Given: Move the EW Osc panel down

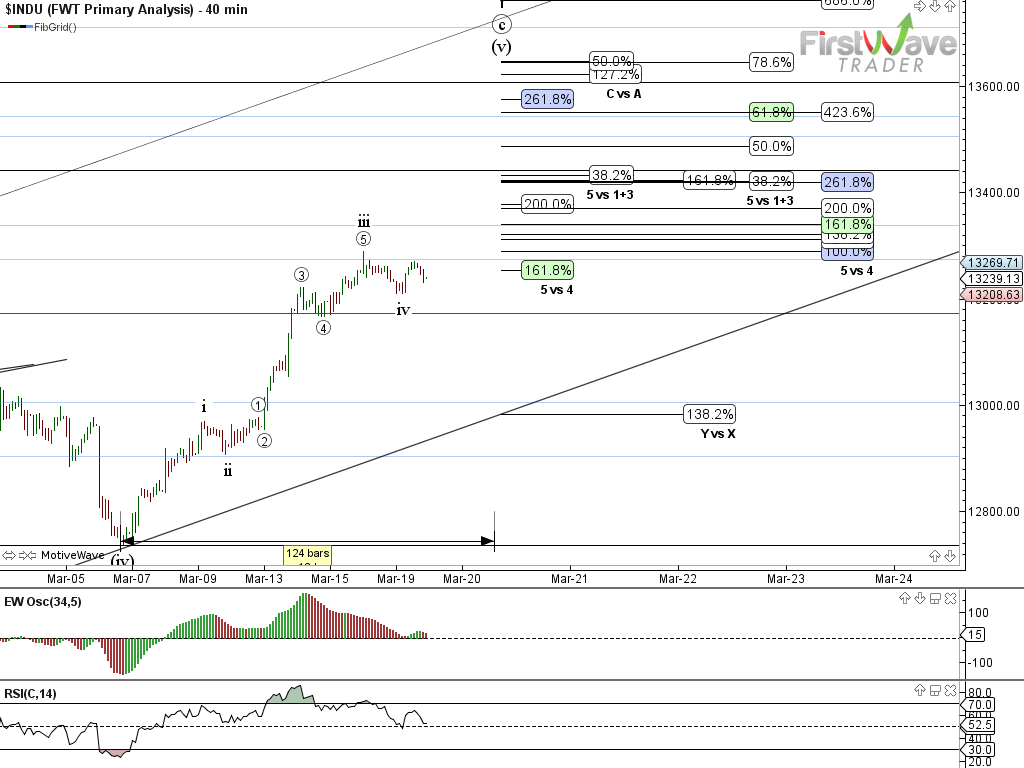Looking at the screenshot, I should (919, 598).
